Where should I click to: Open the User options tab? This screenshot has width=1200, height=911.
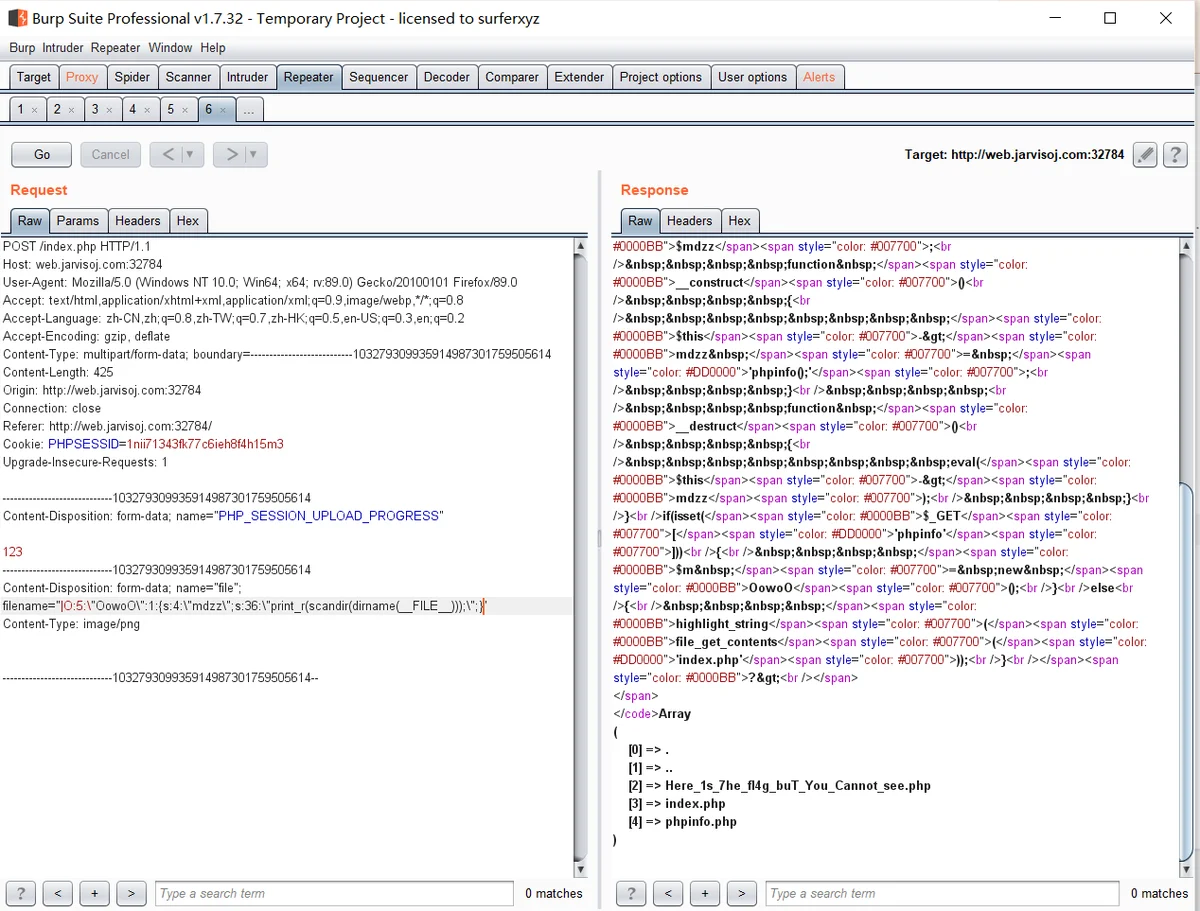753,77
